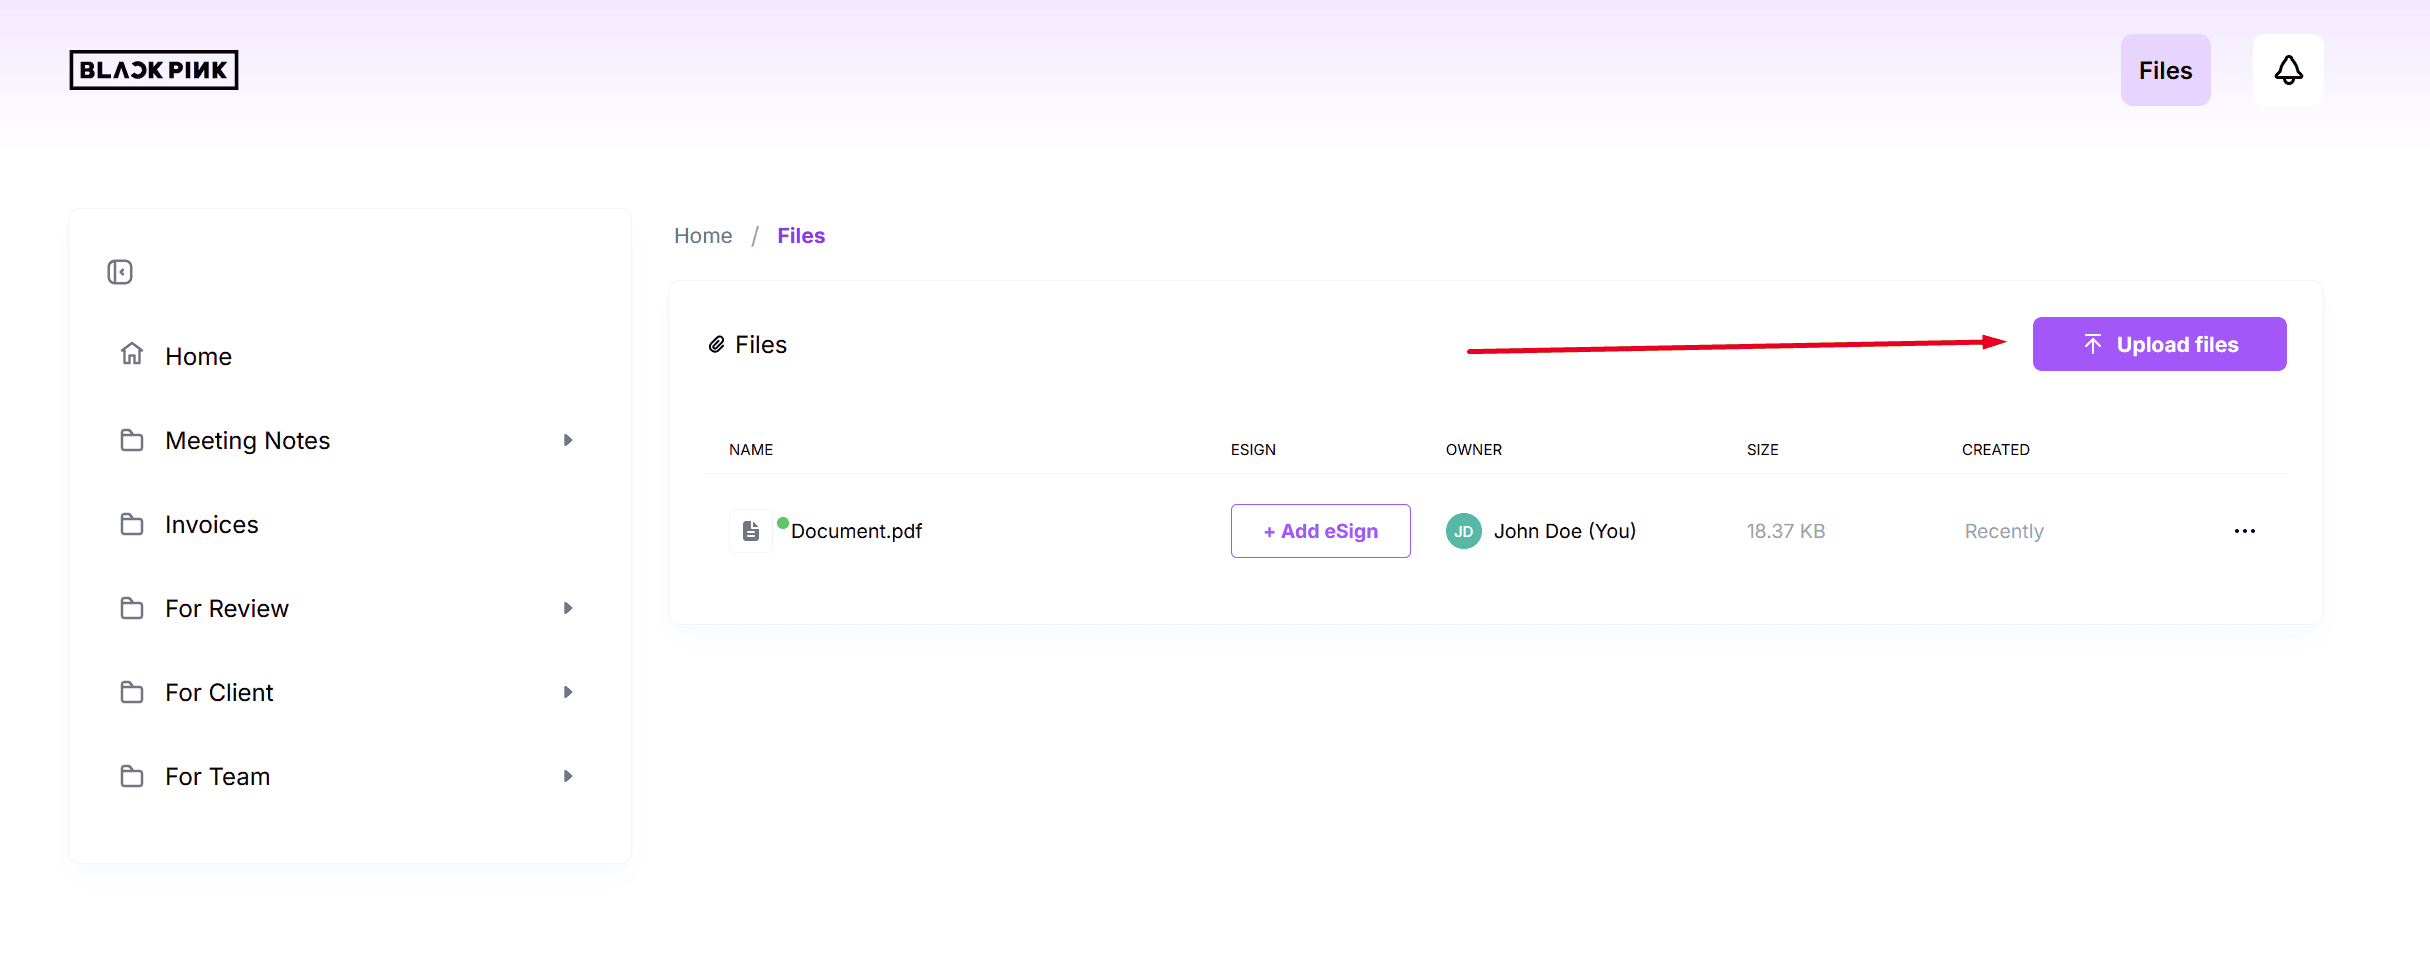Click the Home house icon in sidebar
2430x963 pixels.
(x=132, y=354)
